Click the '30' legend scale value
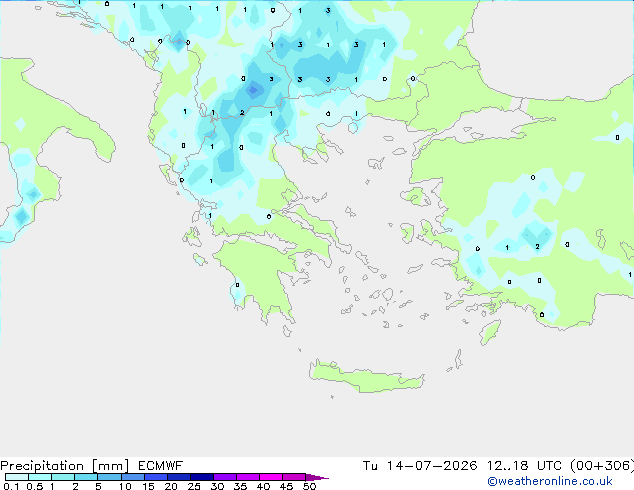634x490 pixels. coord(217,486)
